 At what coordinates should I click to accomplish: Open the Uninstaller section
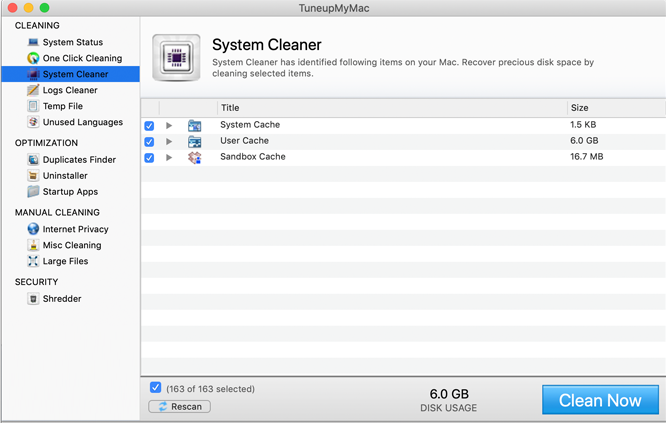[x=65, y=175]
